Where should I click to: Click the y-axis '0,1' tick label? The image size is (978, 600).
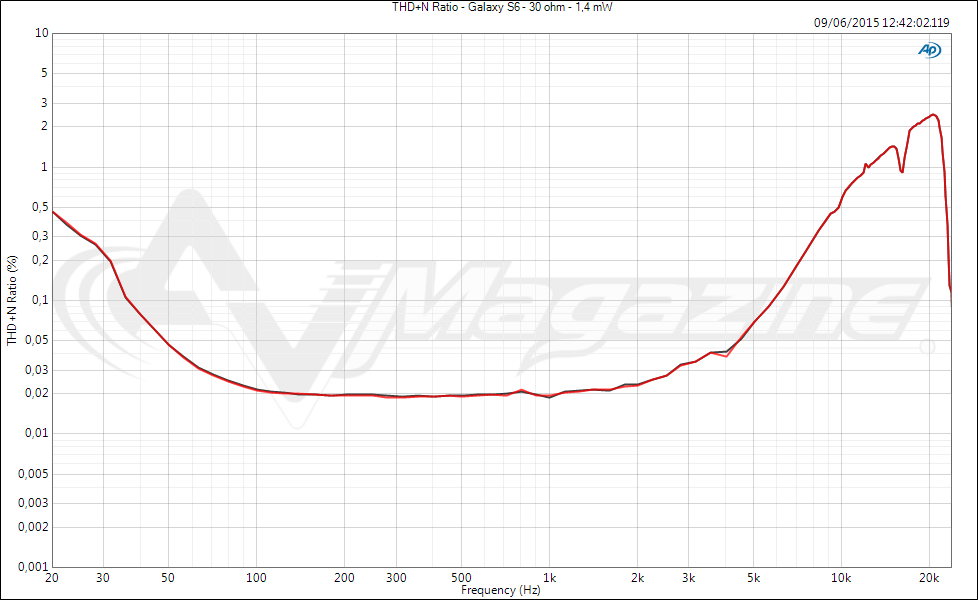pyautogui.click(x=40, y=300)
